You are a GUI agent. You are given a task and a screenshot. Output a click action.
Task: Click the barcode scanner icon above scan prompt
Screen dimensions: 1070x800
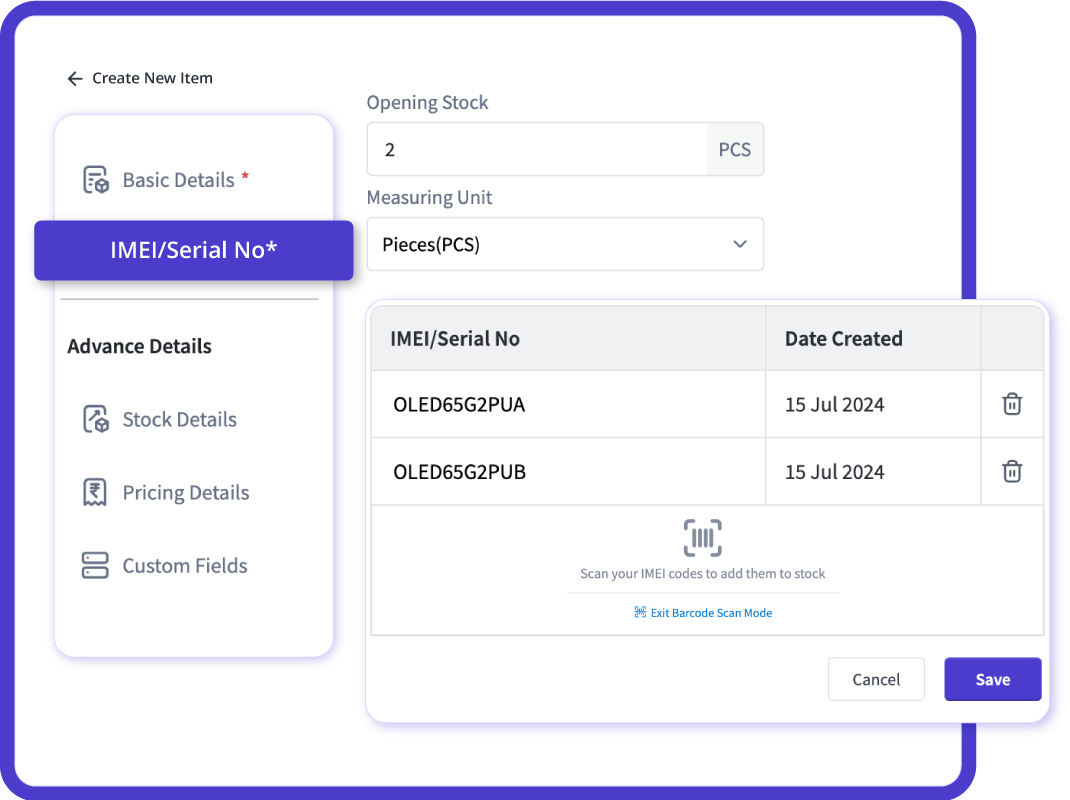coord(702,537)
